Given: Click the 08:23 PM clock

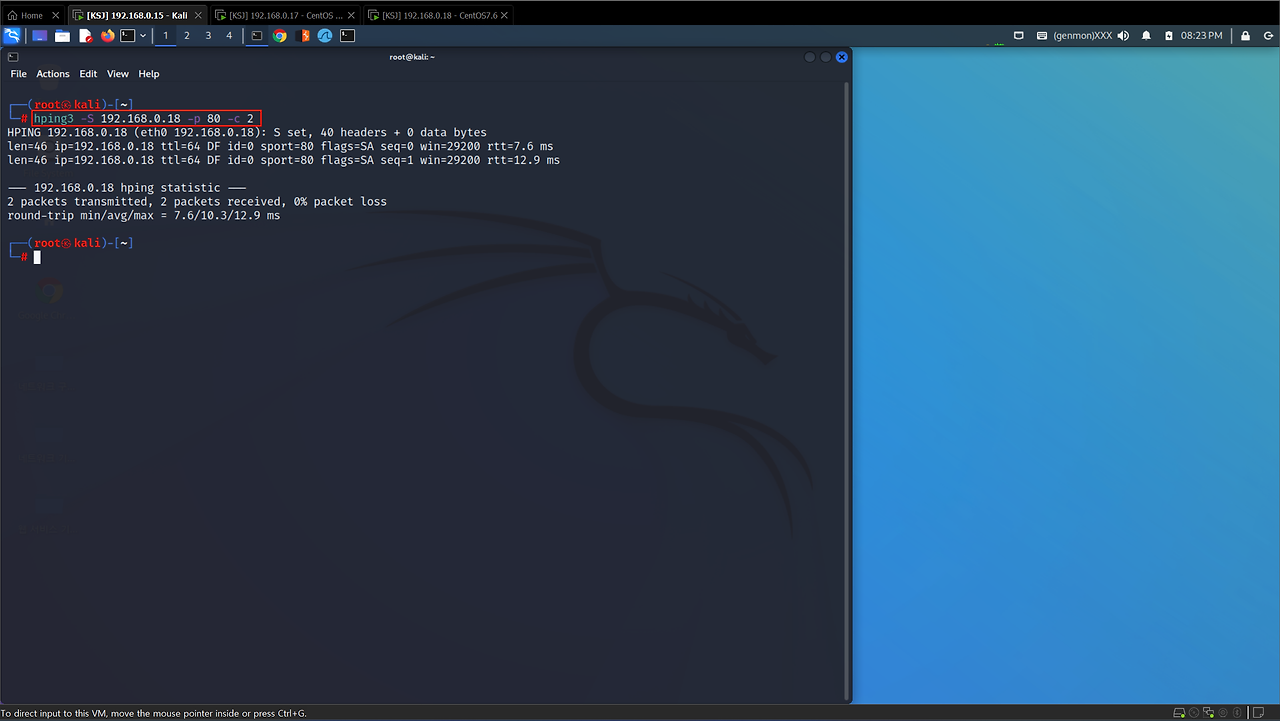Looking at the screenshot, I should click(1201, 36).
